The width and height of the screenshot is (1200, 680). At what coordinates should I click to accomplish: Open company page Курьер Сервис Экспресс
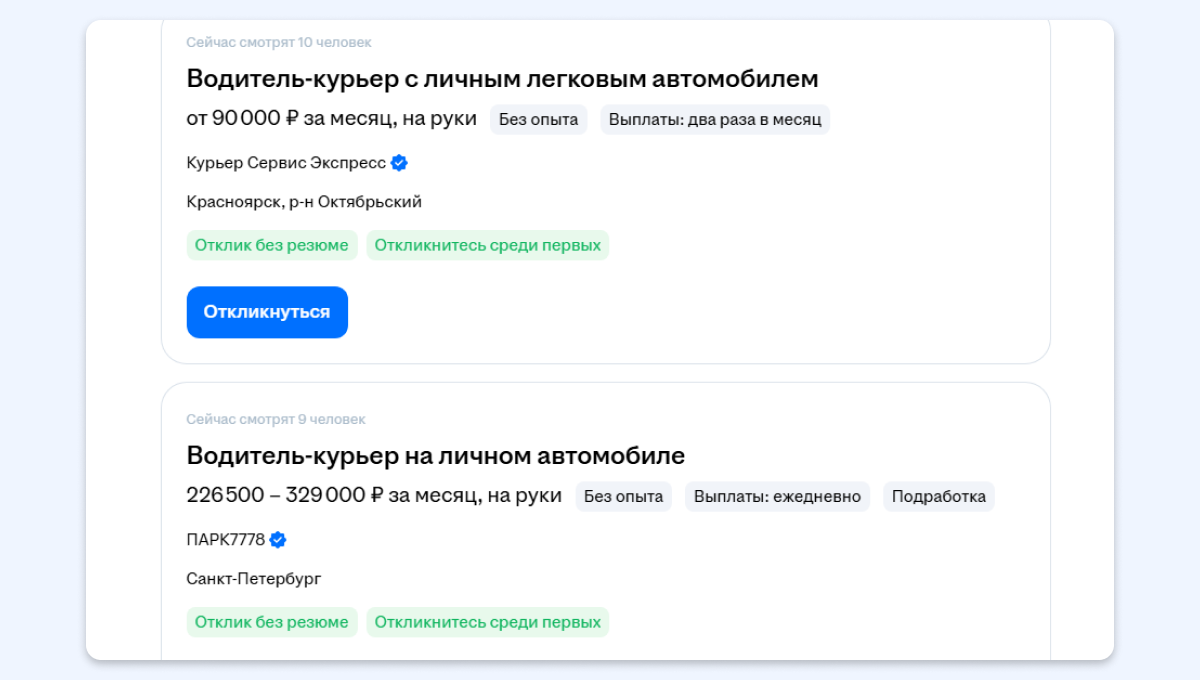286,163
